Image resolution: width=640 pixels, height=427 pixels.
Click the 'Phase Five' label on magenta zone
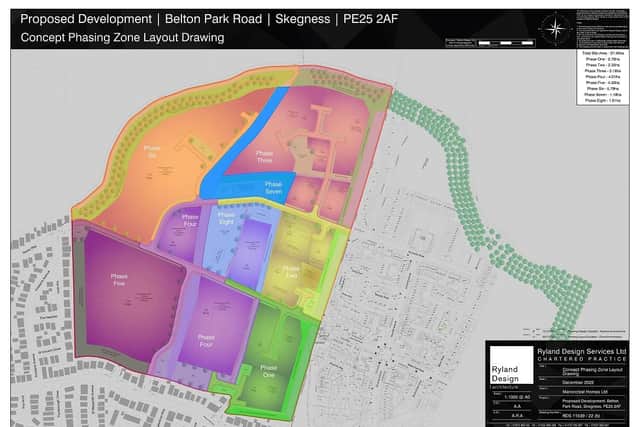tap(119, 280)
